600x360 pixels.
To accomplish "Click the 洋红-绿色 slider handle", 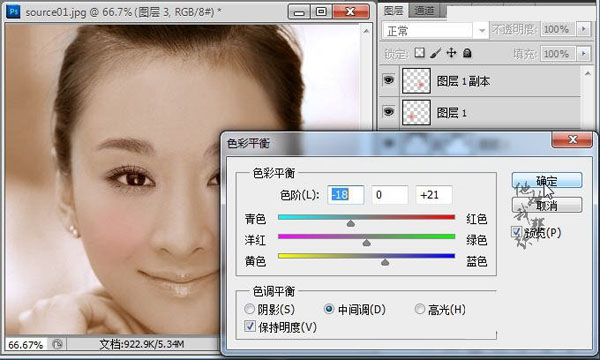I will click(x=367, y=243).
